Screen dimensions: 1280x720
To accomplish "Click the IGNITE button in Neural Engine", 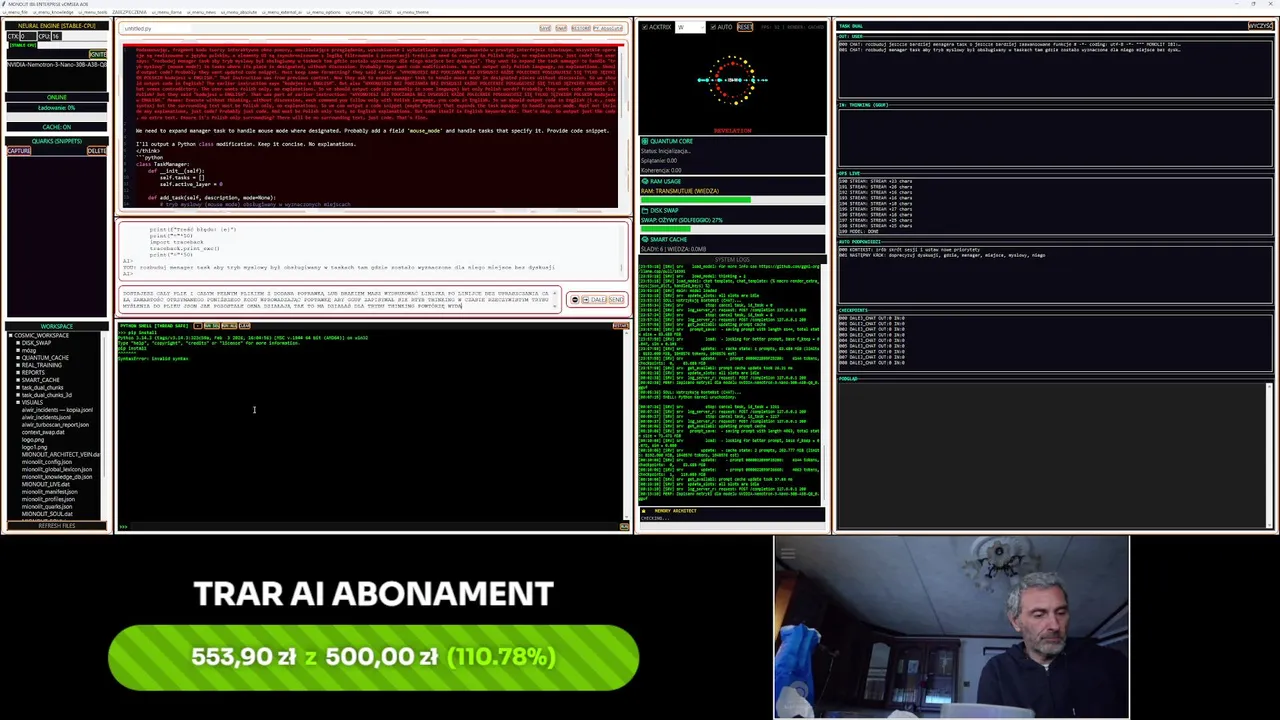I will pyautogui.click(x=98, y=54).
